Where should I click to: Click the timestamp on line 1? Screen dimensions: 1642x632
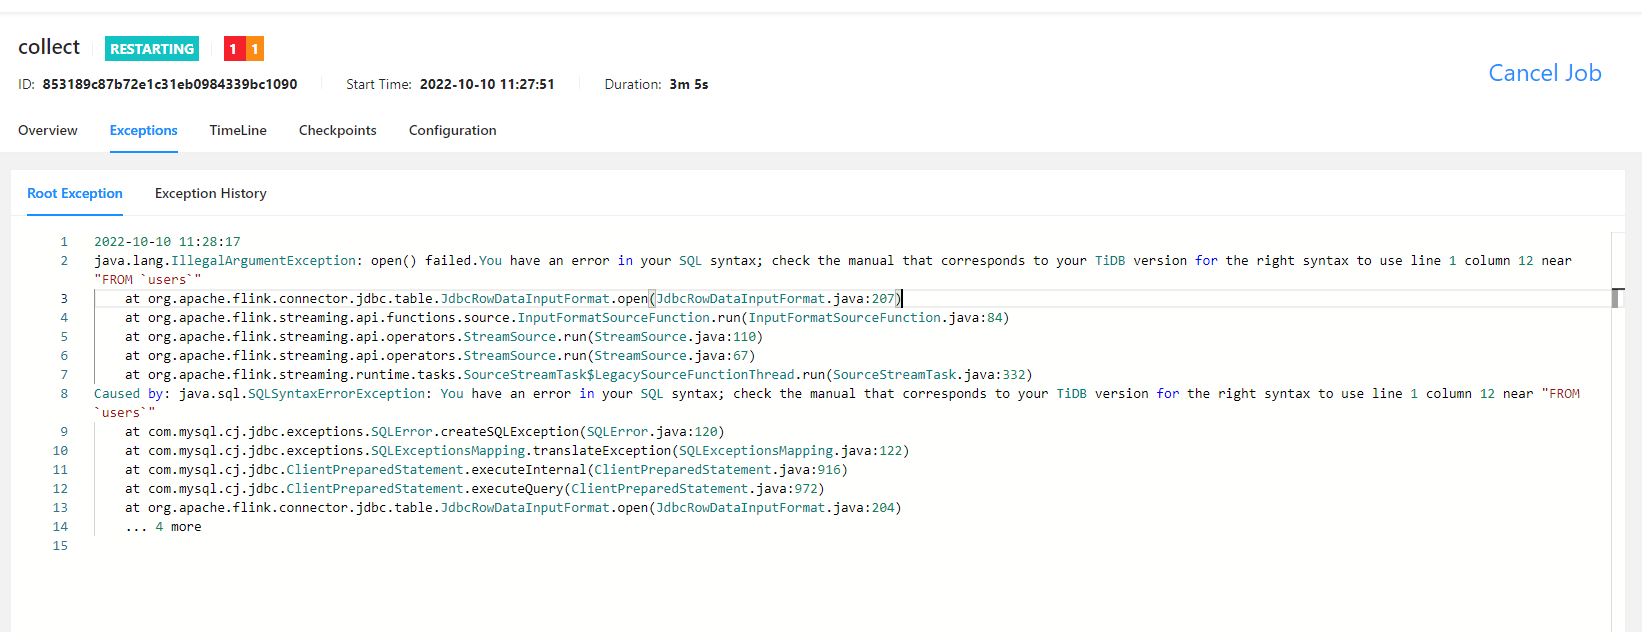[x=167, y=242]
